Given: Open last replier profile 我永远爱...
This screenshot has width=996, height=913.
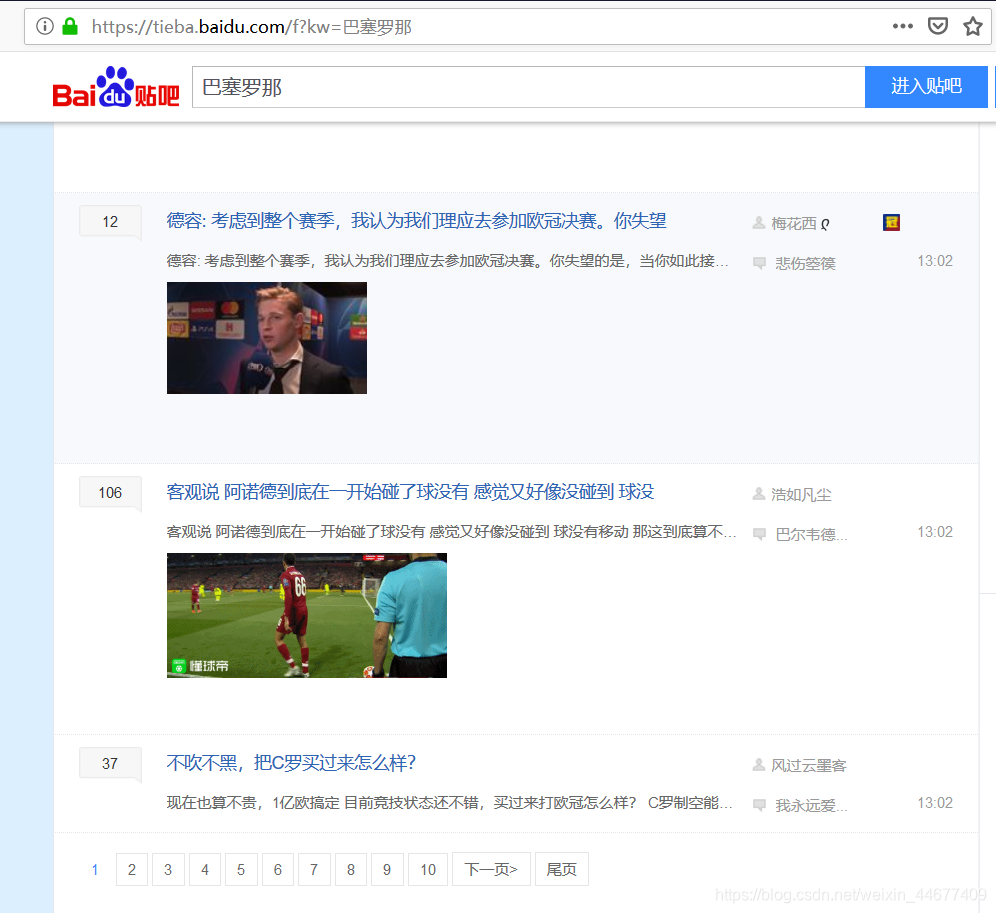Looking at the screenshot, I should point(811,806).
